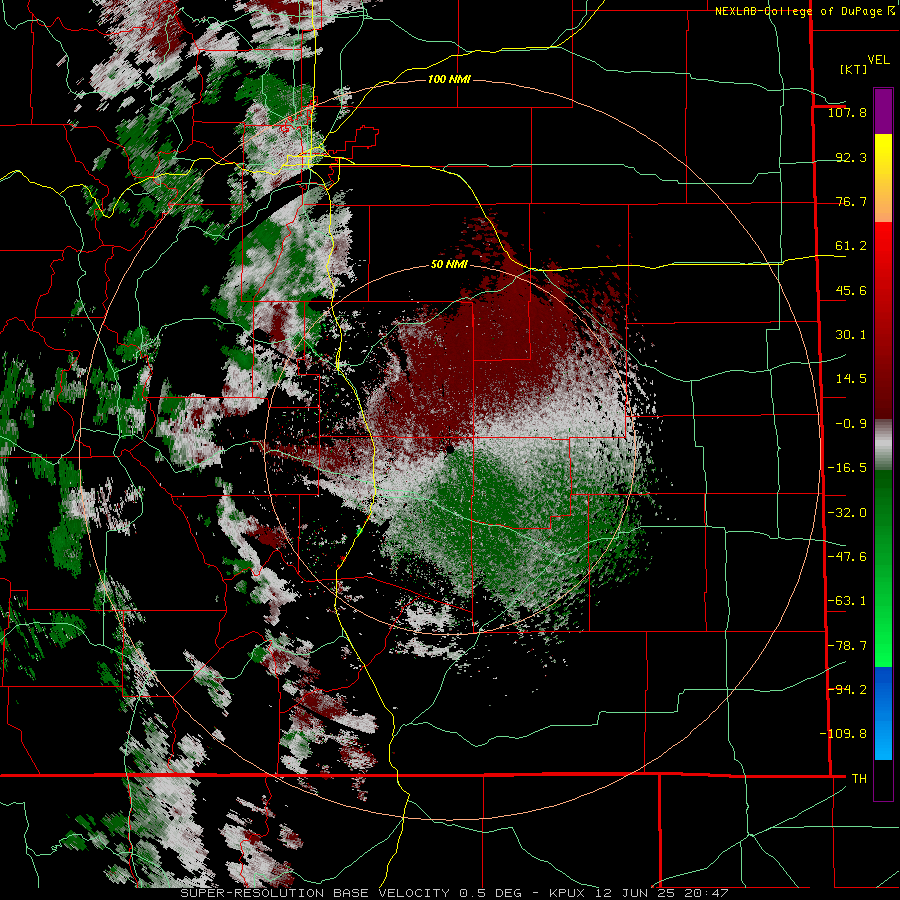Click the bright green segment of color bar
This screenshot has height=900, width=900.
coord(883,634)
